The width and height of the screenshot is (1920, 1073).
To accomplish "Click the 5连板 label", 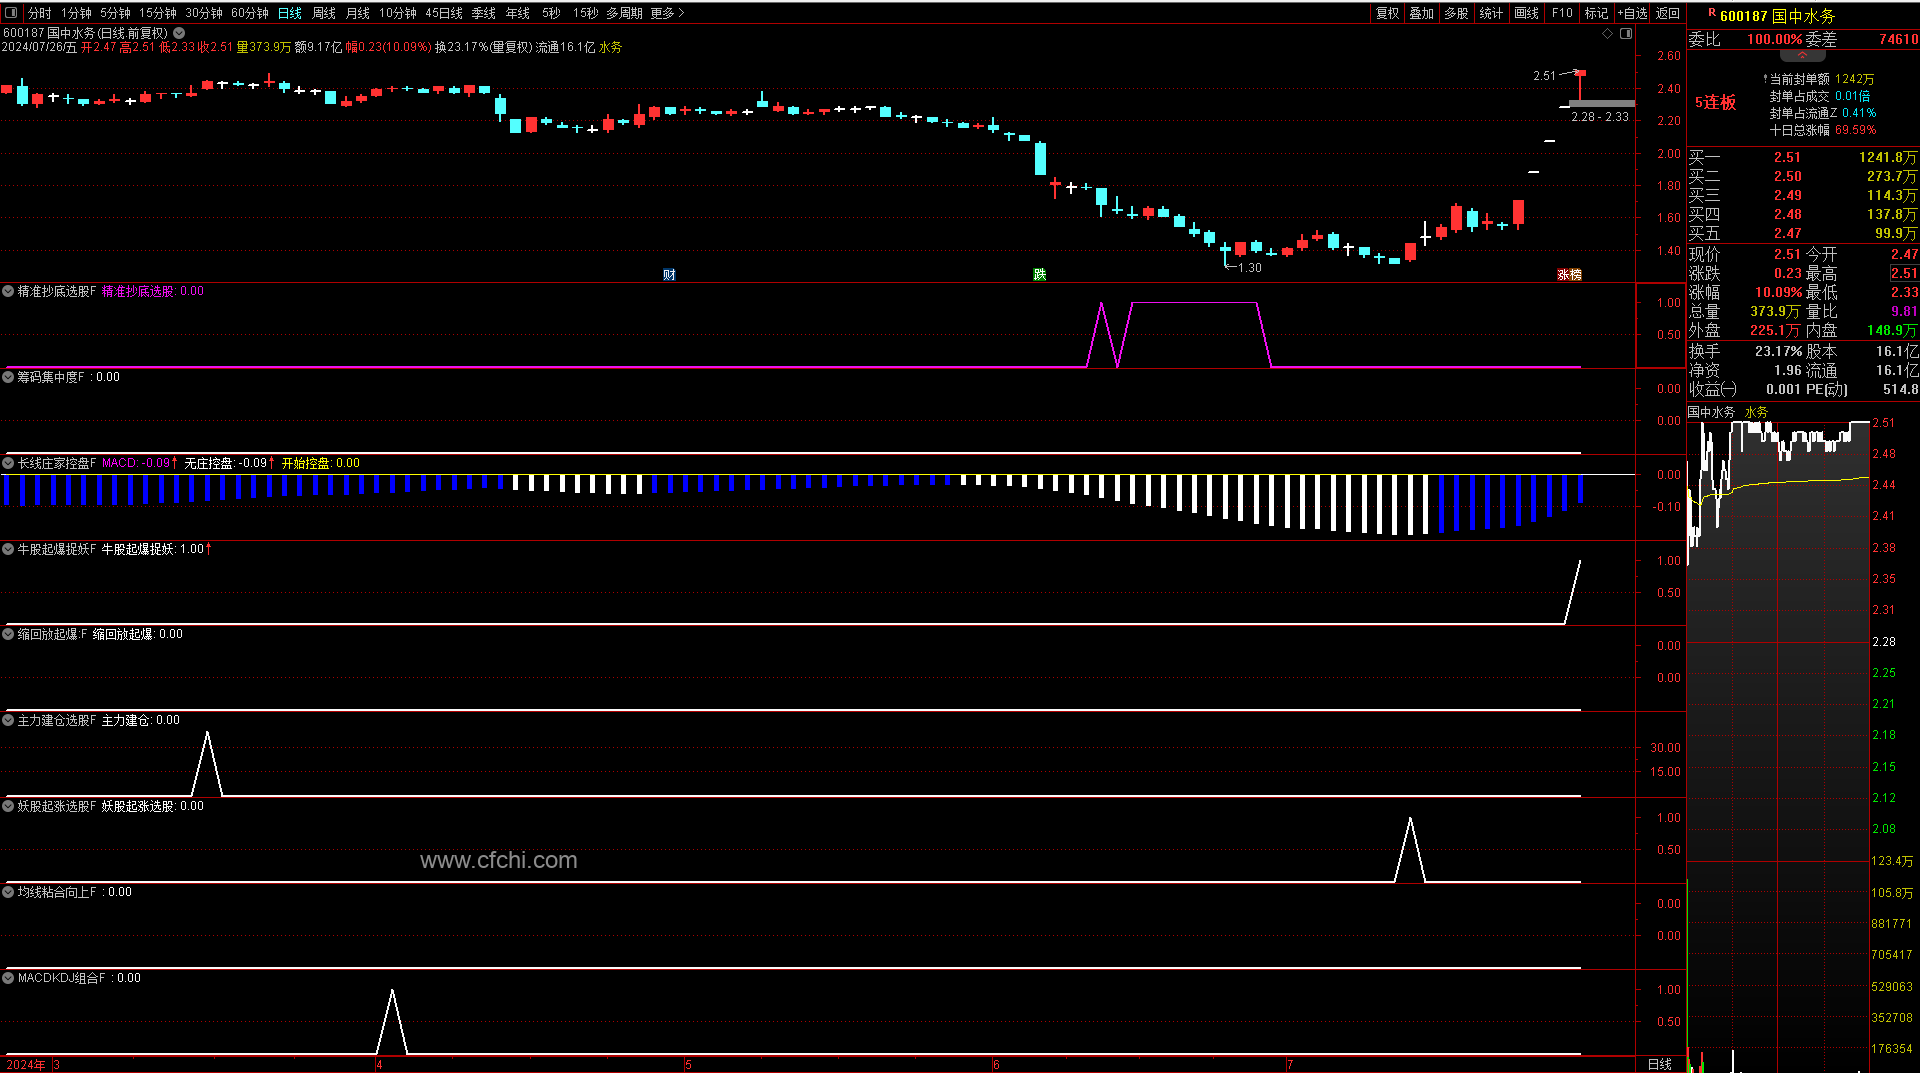I will pyautogui.click(x=1715, y=103).
